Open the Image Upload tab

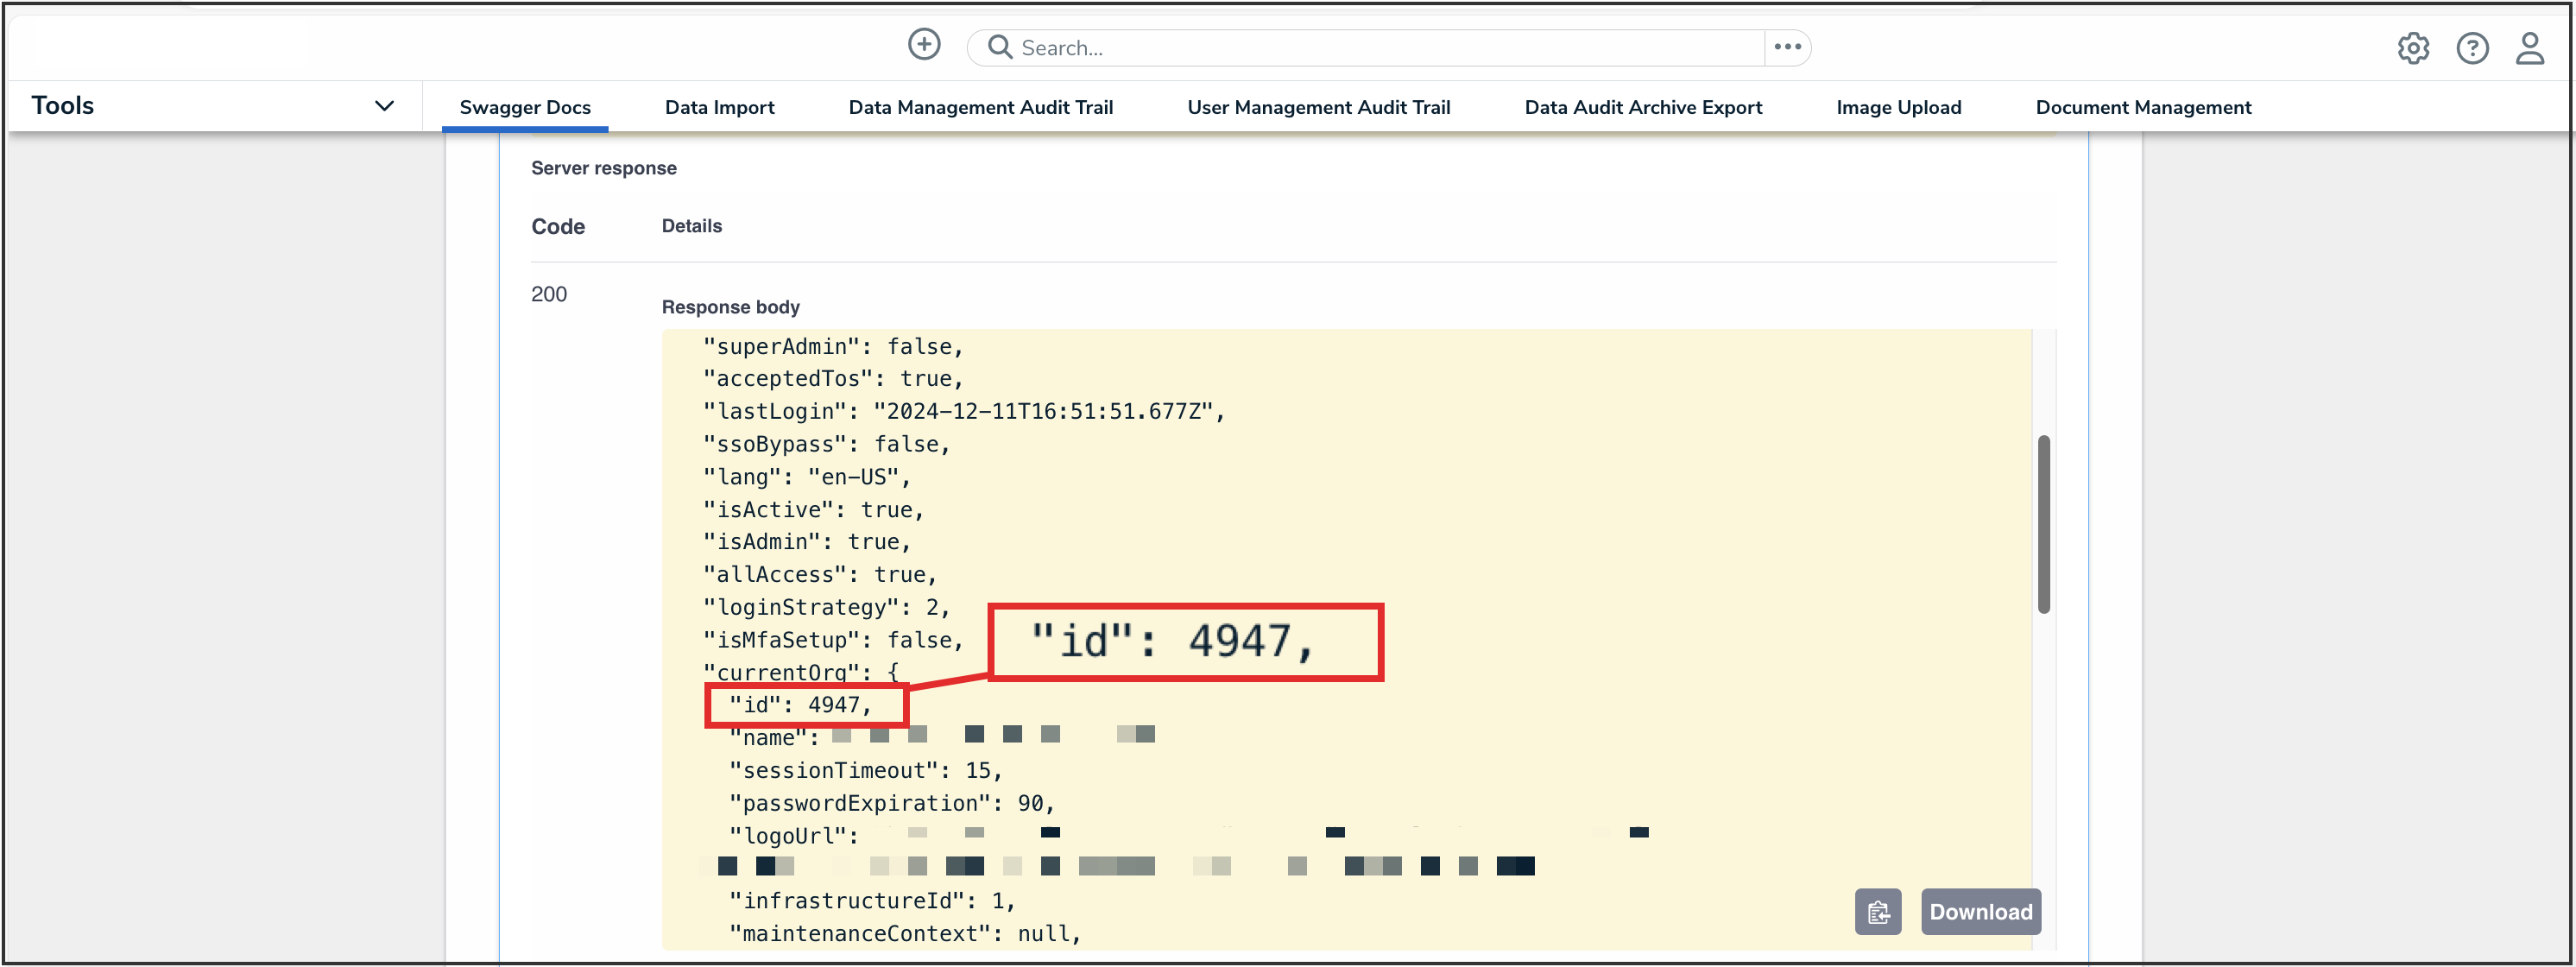(1898, 107)
